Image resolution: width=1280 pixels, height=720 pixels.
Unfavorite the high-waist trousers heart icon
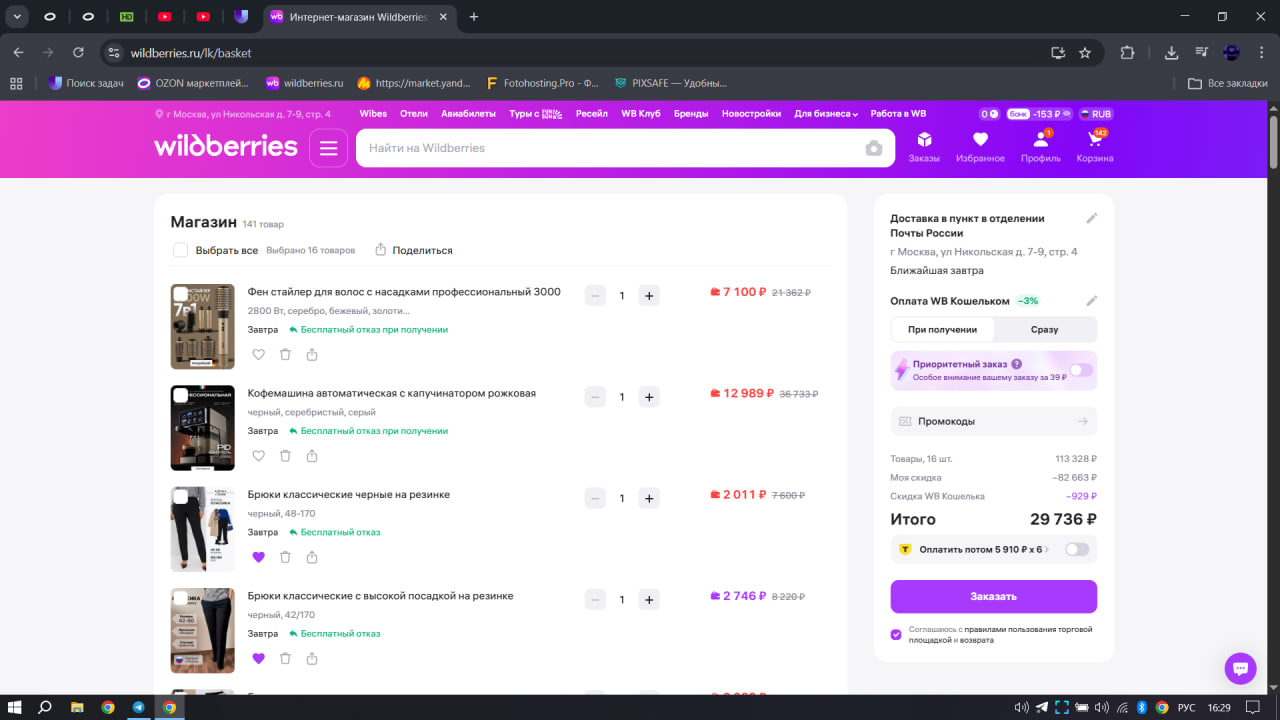tap(258, 658)
